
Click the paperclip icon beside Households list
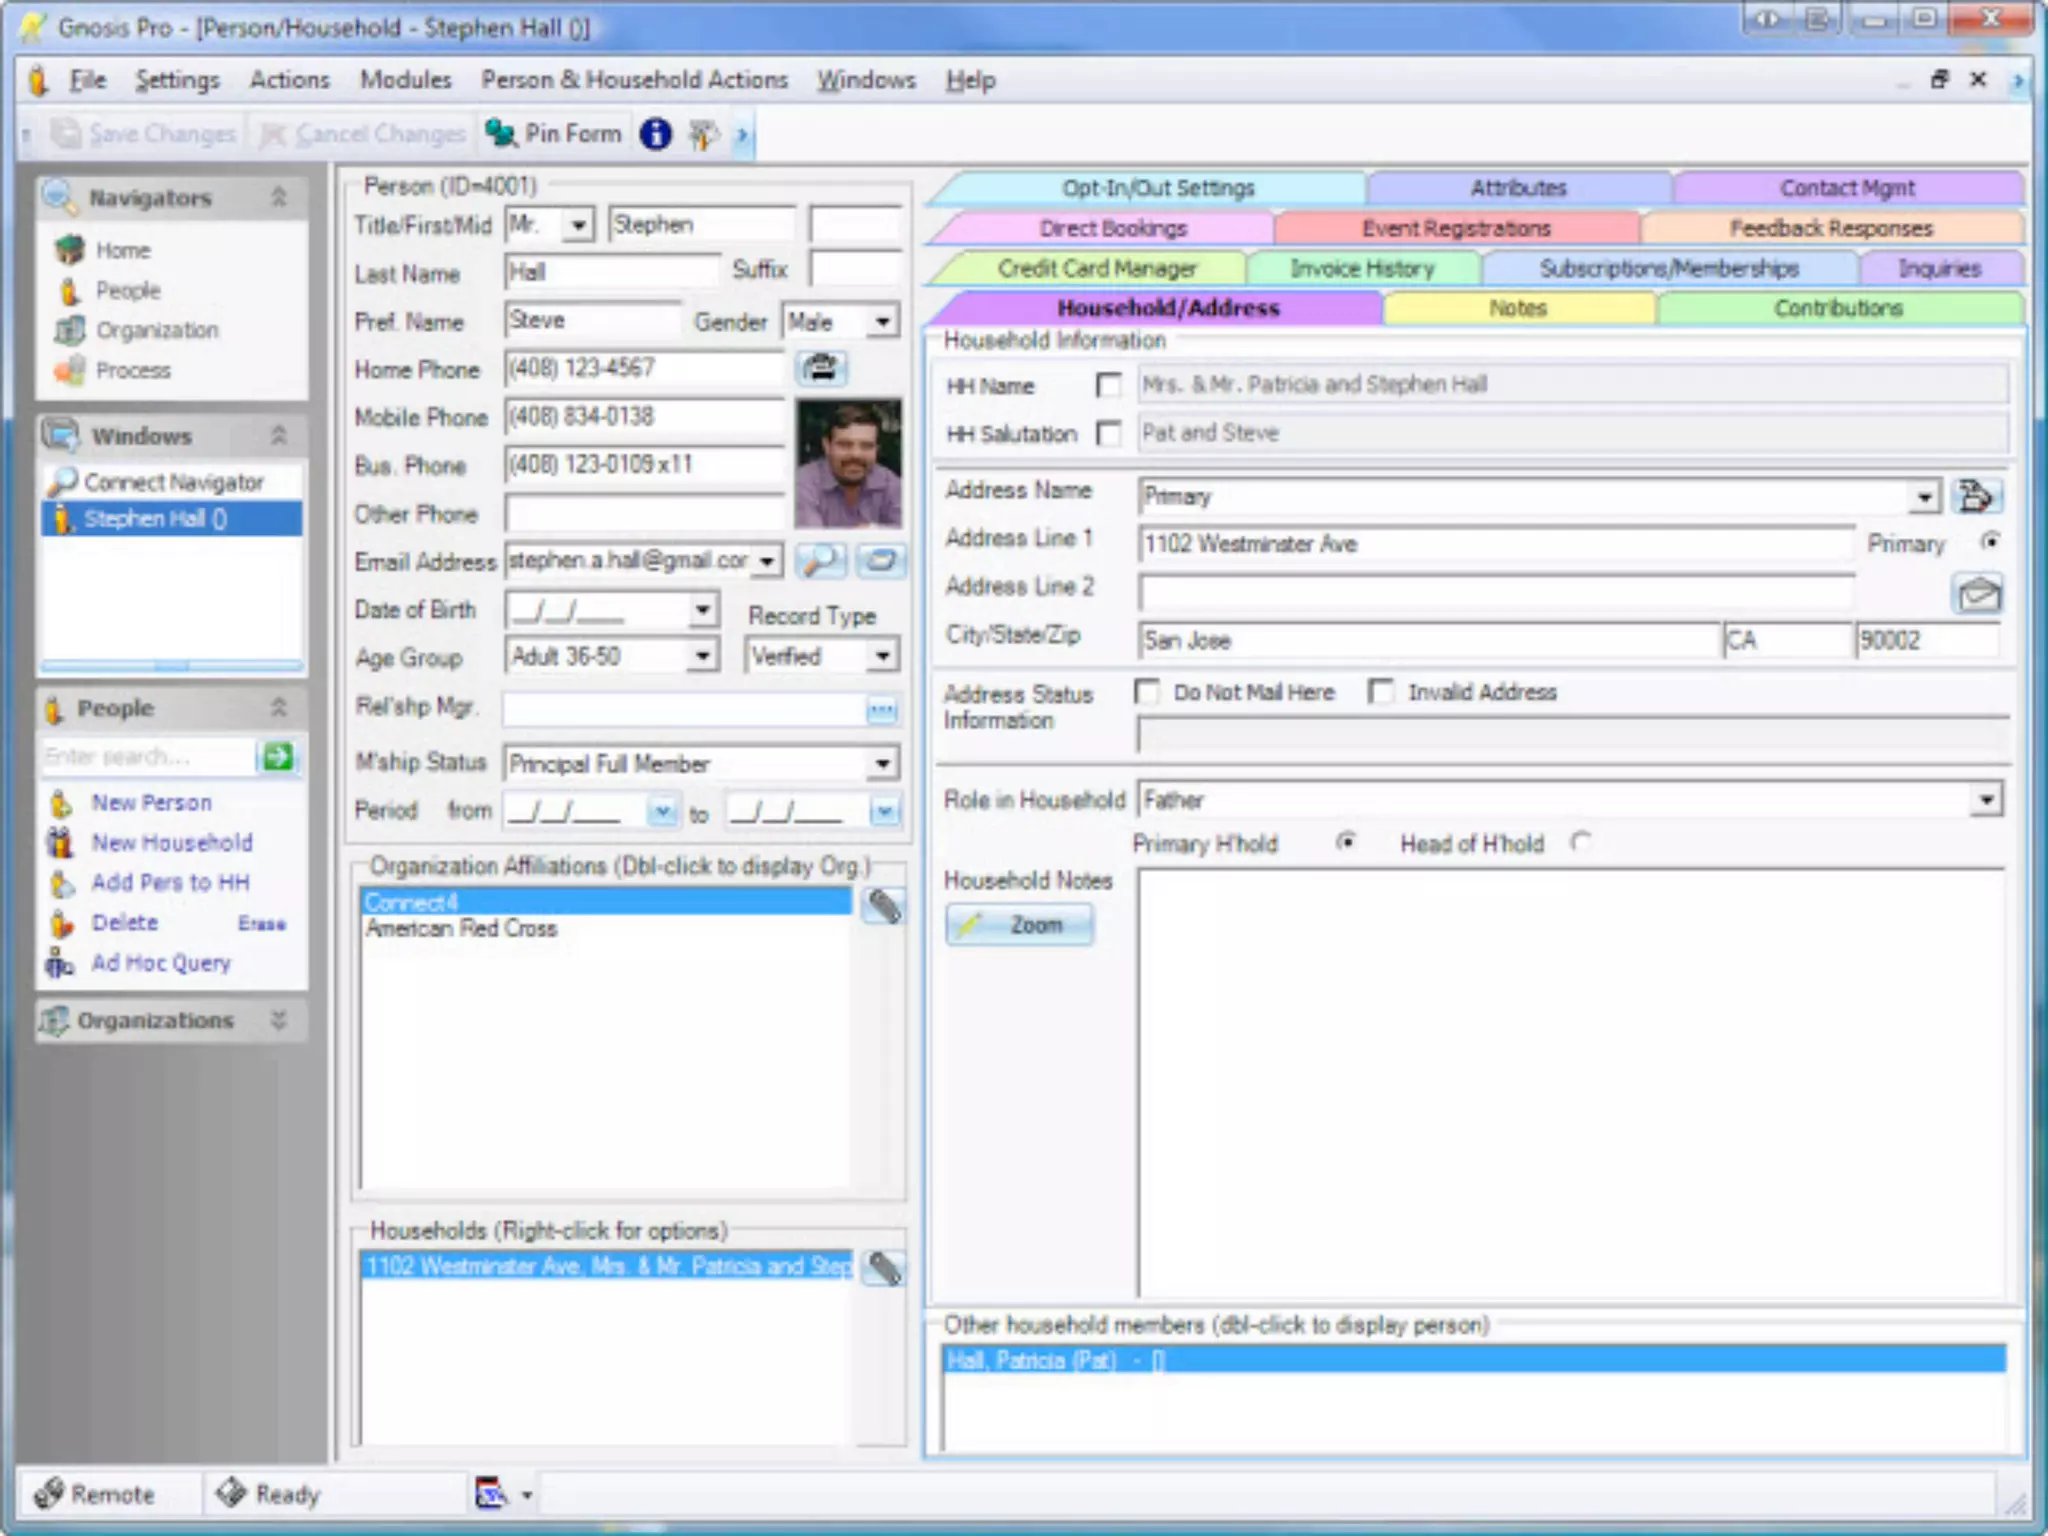coord(884,1268)
